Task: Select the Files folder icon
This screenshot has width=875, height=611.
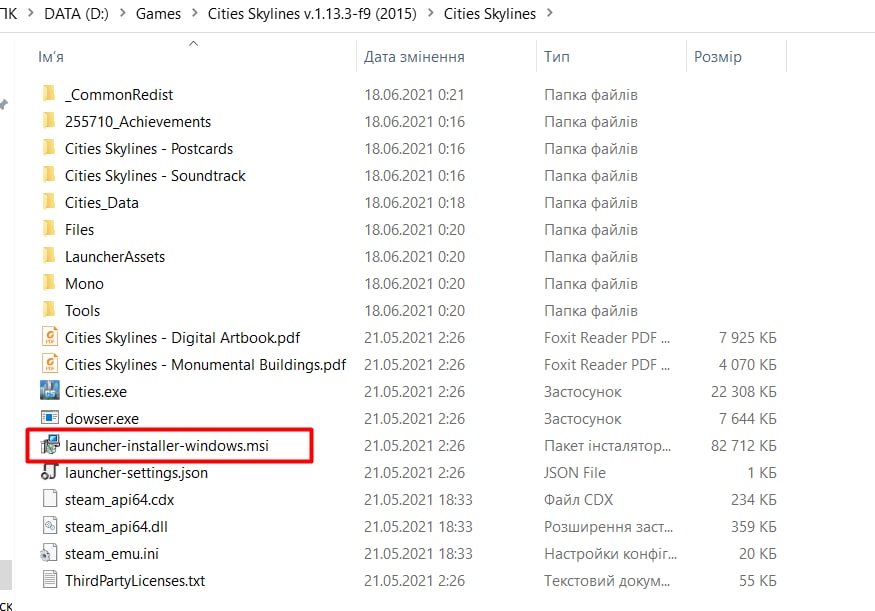Action: (49, 228)
